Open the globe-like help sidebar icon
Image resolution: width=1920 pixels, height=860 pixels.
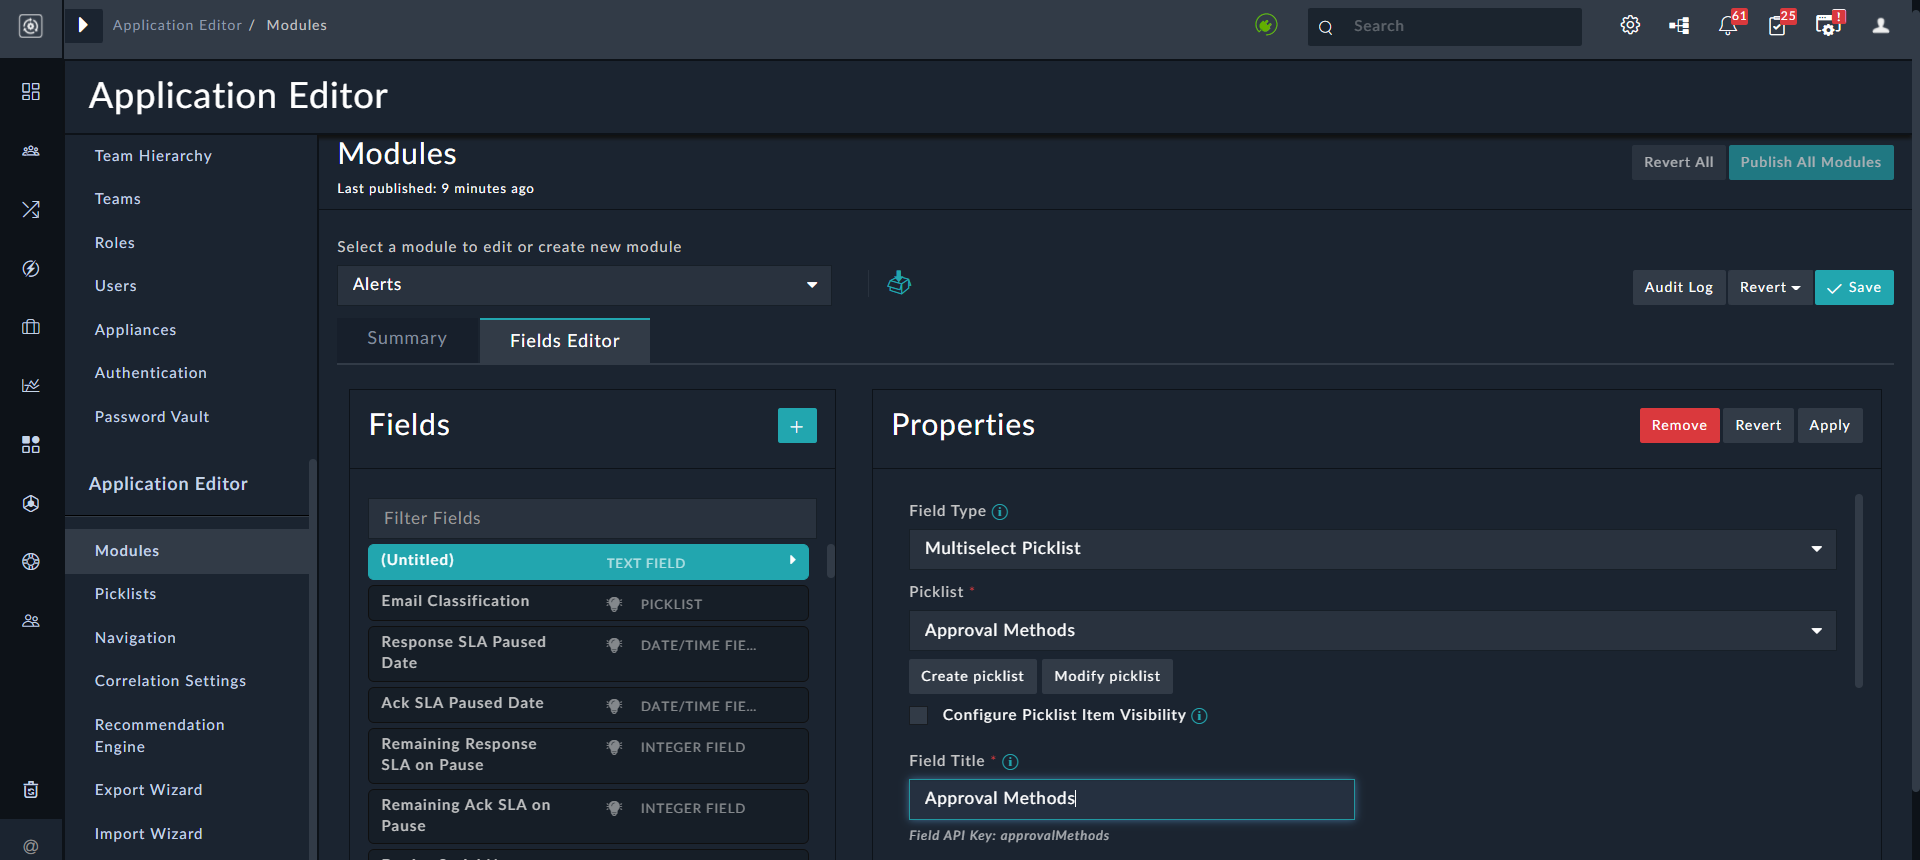(31, 562)
